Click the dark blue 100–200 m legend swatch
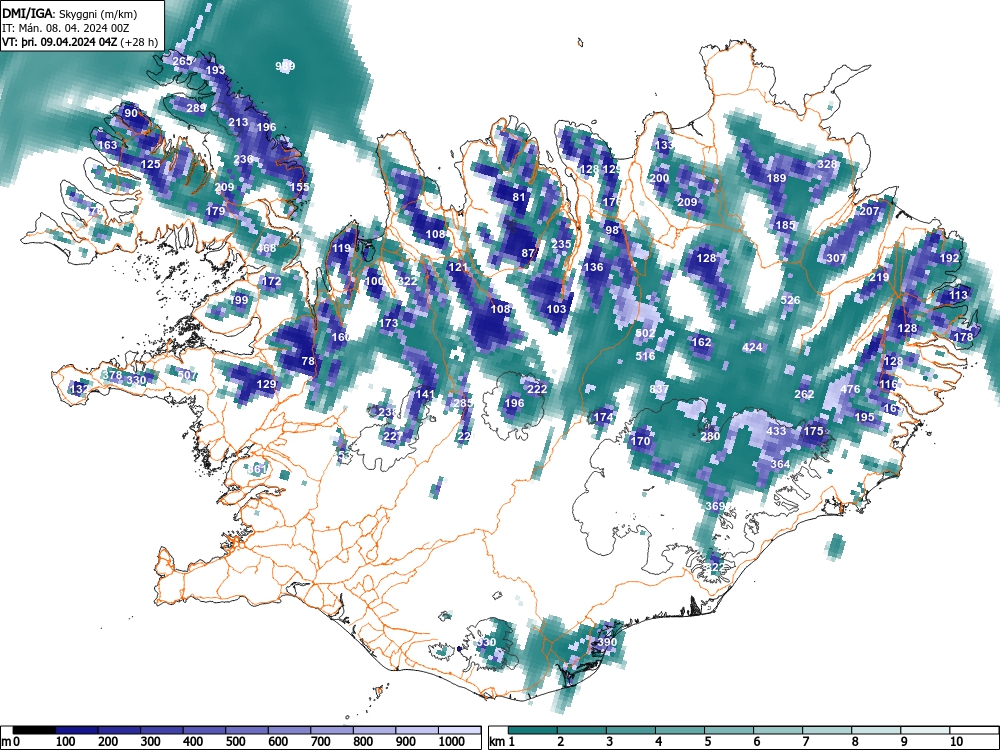The width and height of the screenshot is (1000, 750). coord(77,730)
